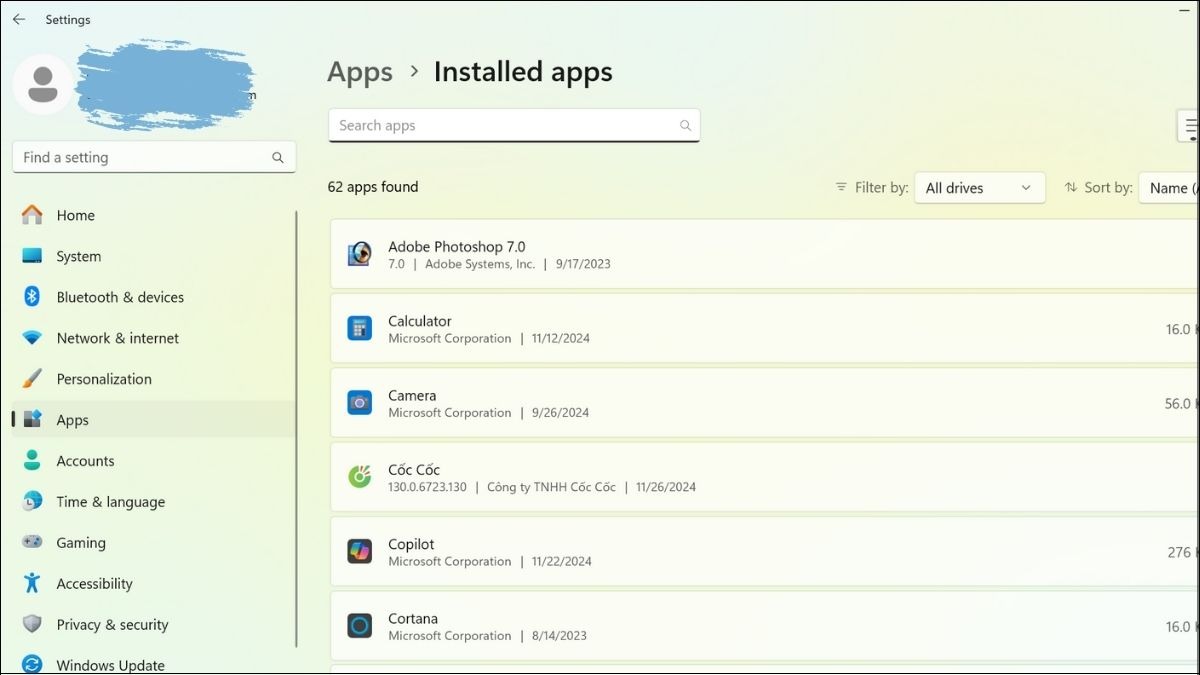
Task: Click the System monitor icon
Action: (x=32, y=256)
